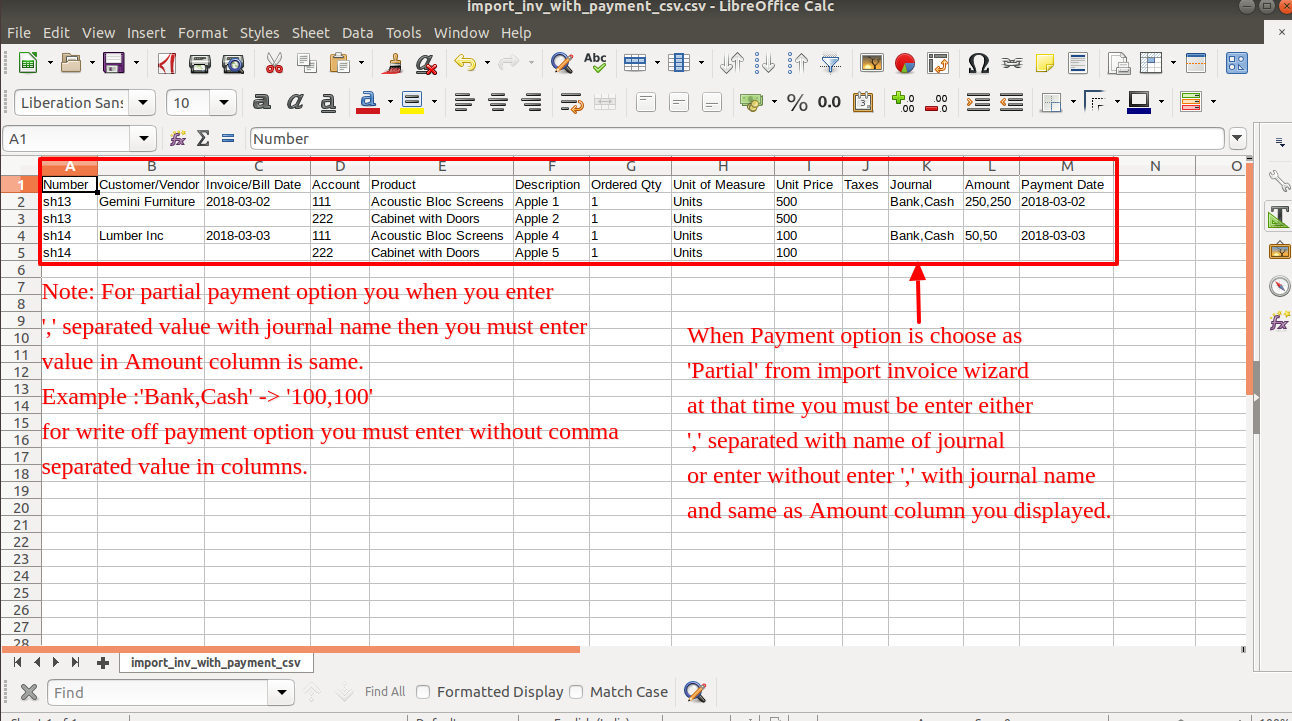1292x721 pixels.
Task: Click the Sum sigma icon
Action: point(203,138)
